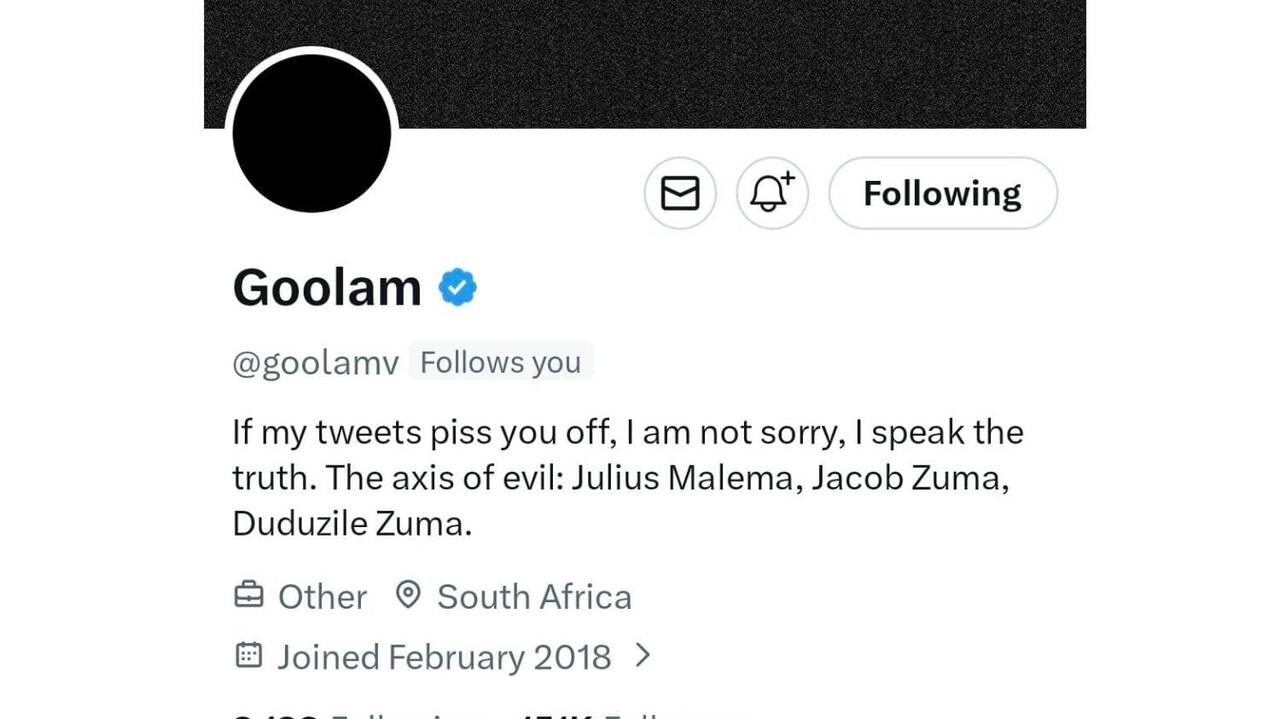Open the black circular profile avatar

(311, 133)
